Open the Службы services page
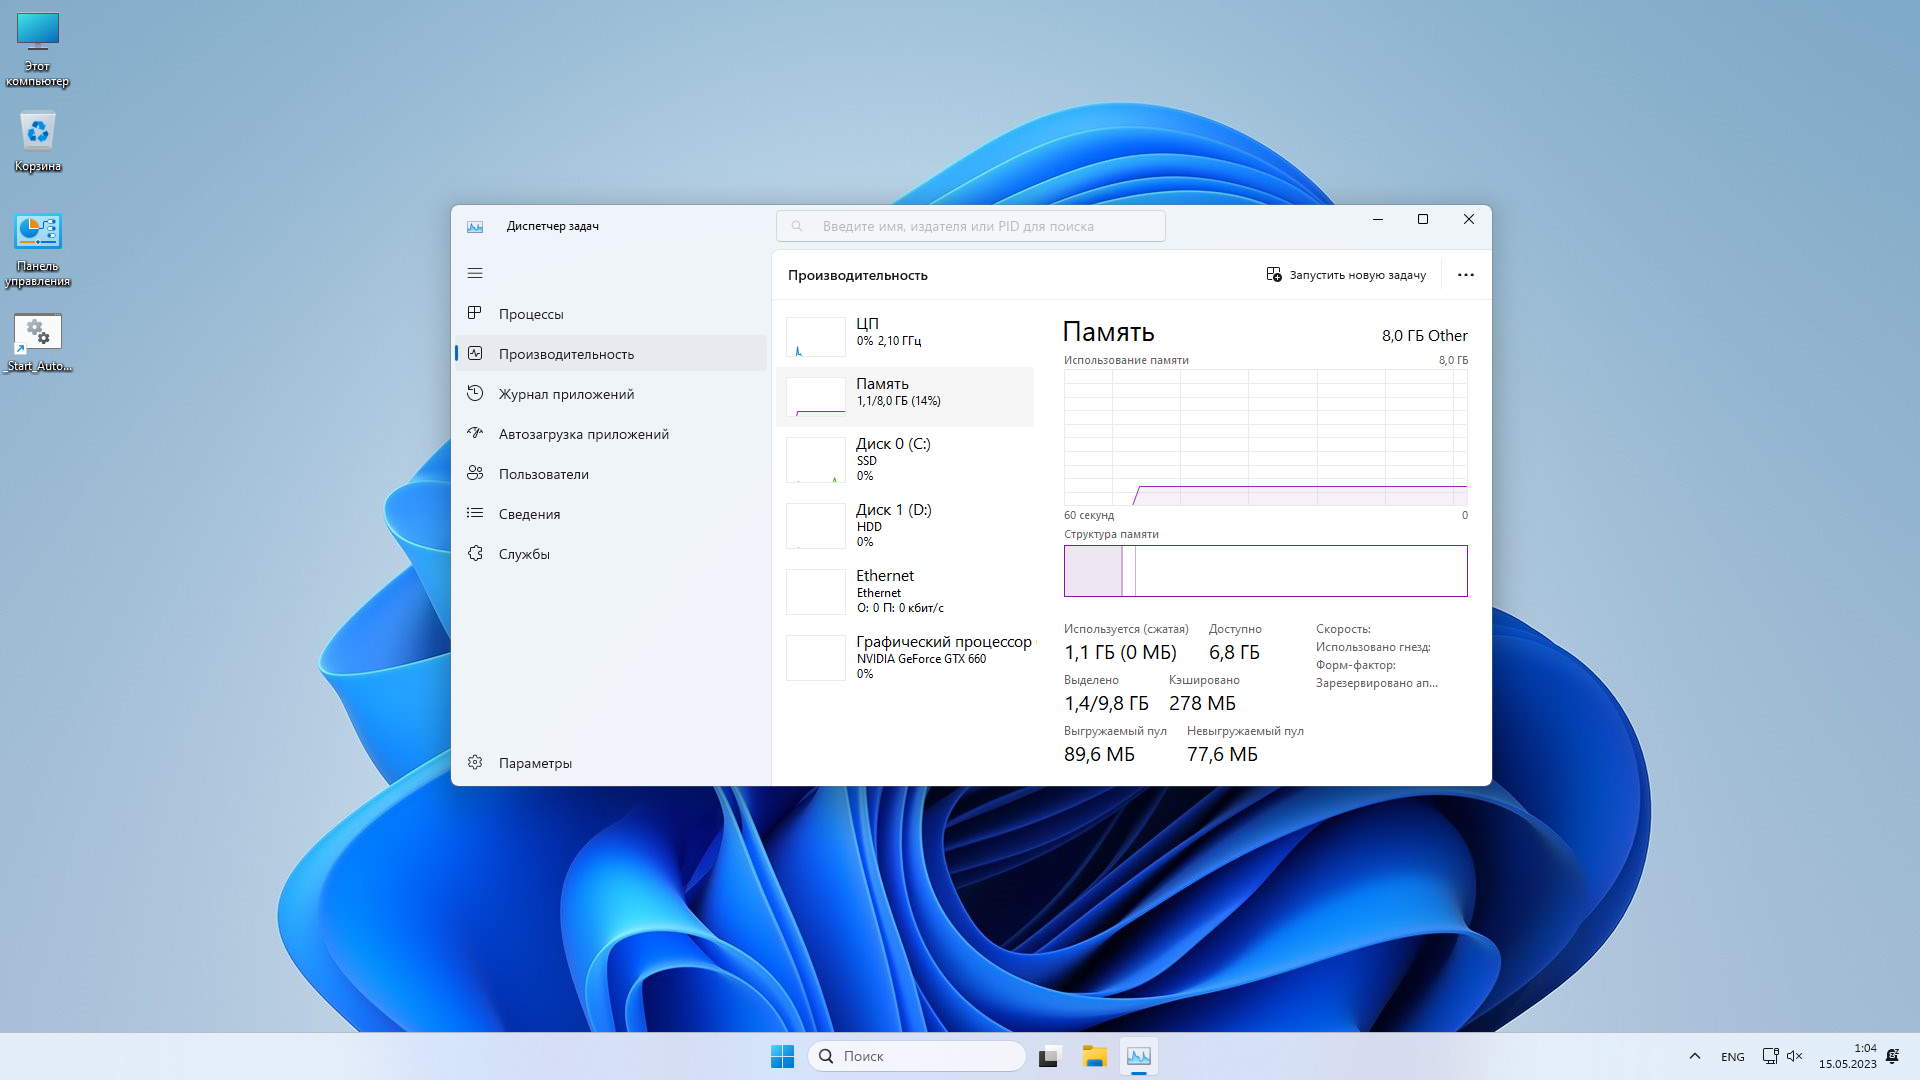 click(524, 554)
